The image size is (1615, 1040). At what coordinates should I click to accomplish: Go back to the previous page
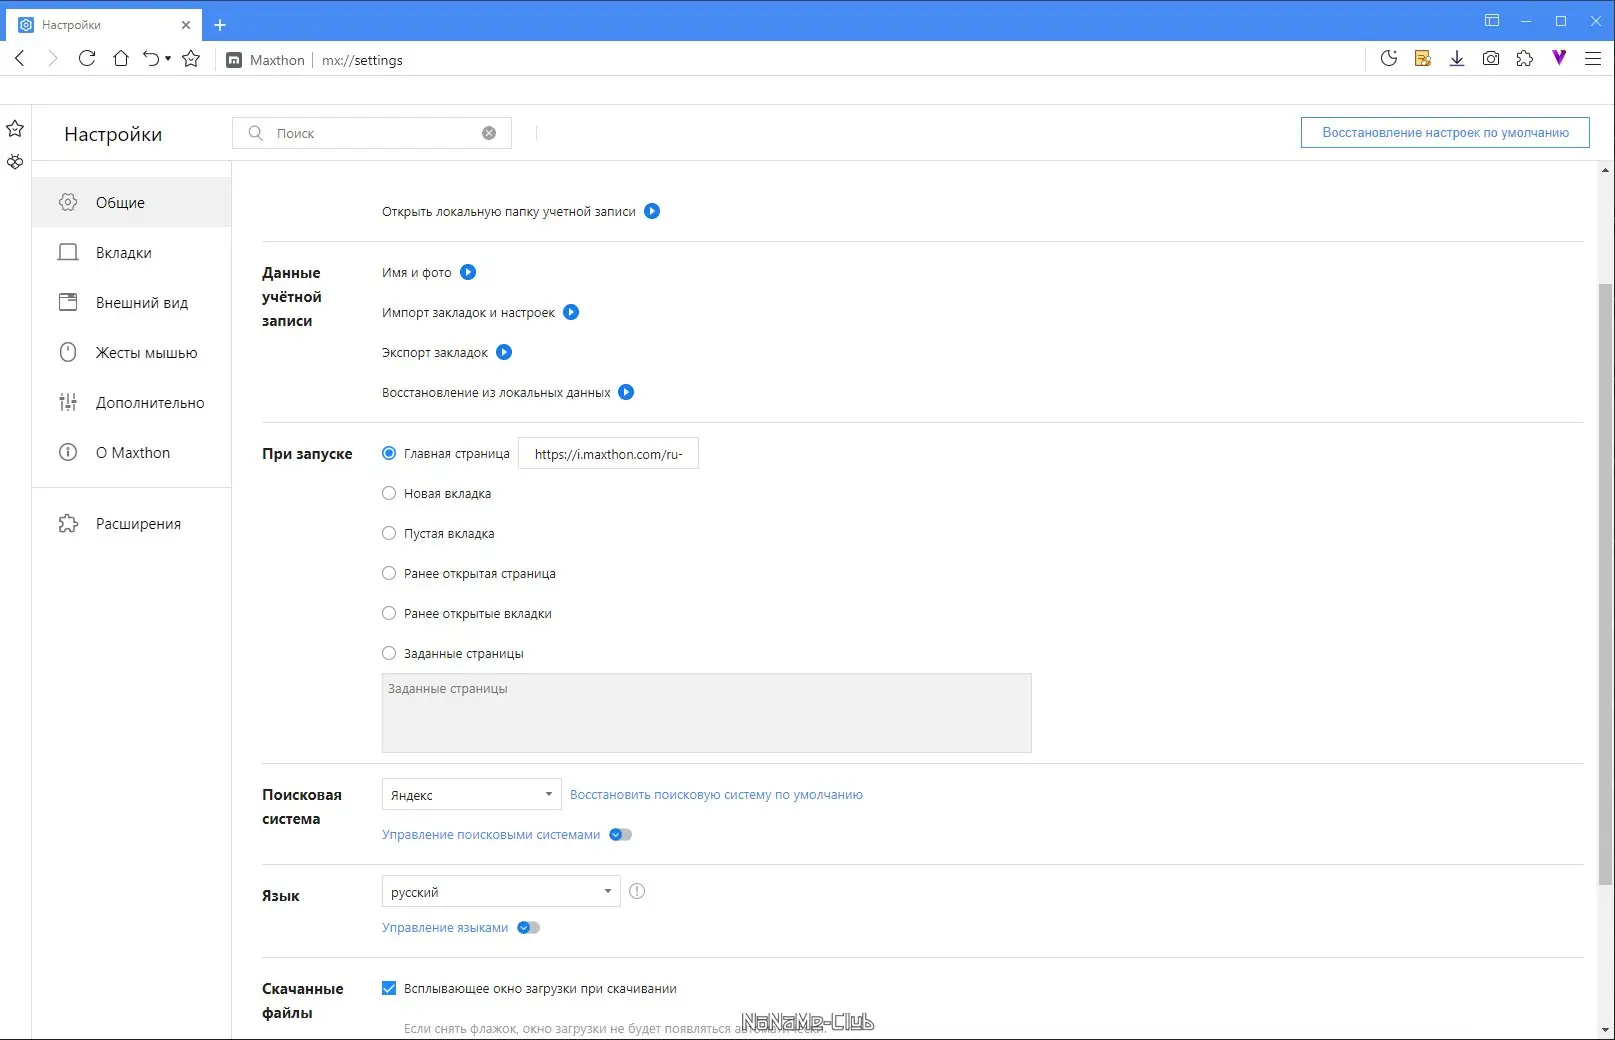20,59
